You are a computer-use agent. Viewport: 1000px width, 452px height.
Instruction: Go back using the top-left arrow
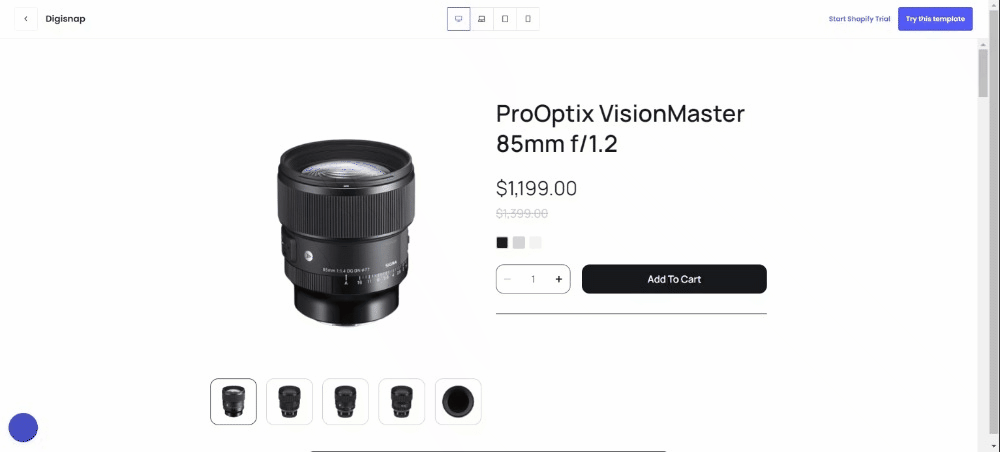tap(26, 19)
